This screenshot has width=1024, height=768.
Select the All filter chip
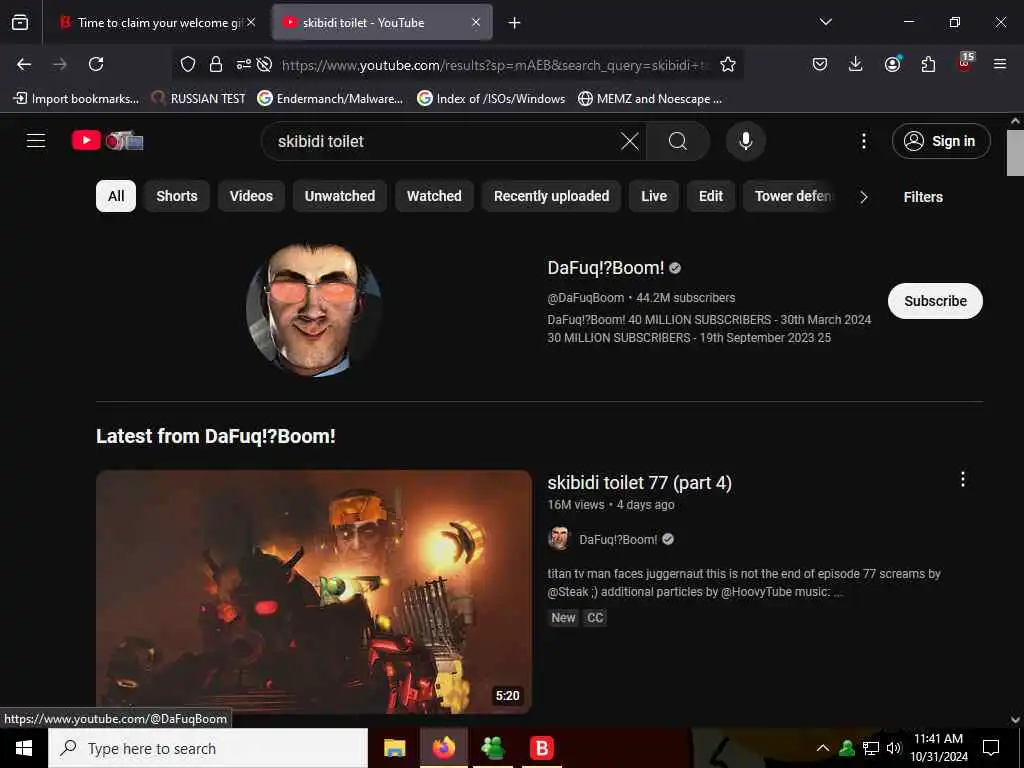[116, 196]
